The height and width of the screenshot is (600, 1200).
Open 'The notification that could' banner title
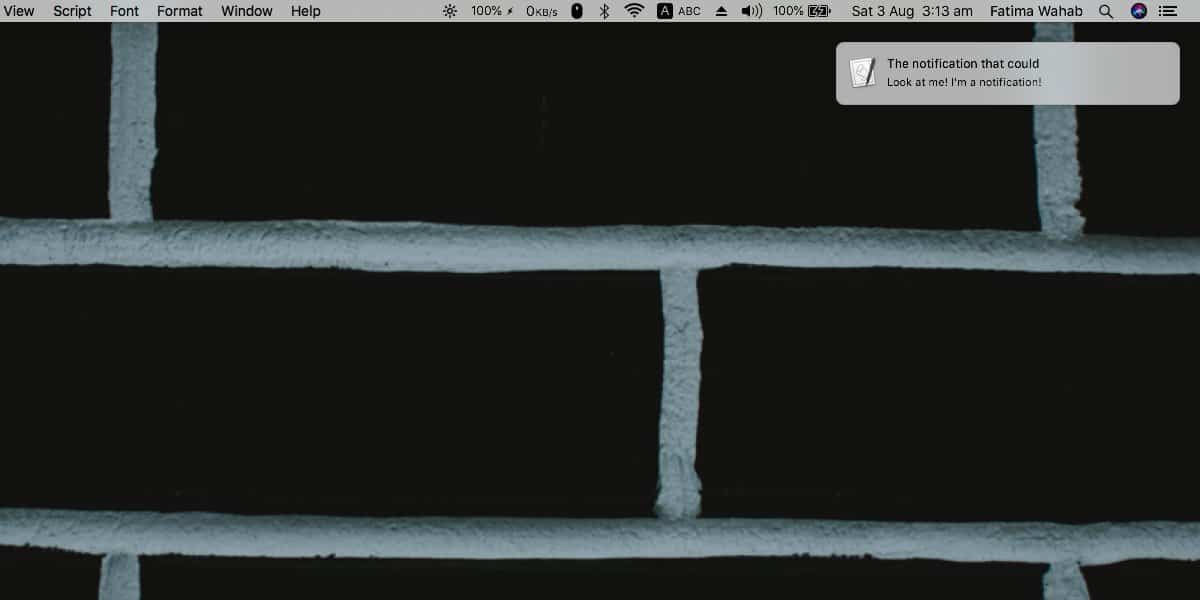pyautogui.click(x=963, y=63)
